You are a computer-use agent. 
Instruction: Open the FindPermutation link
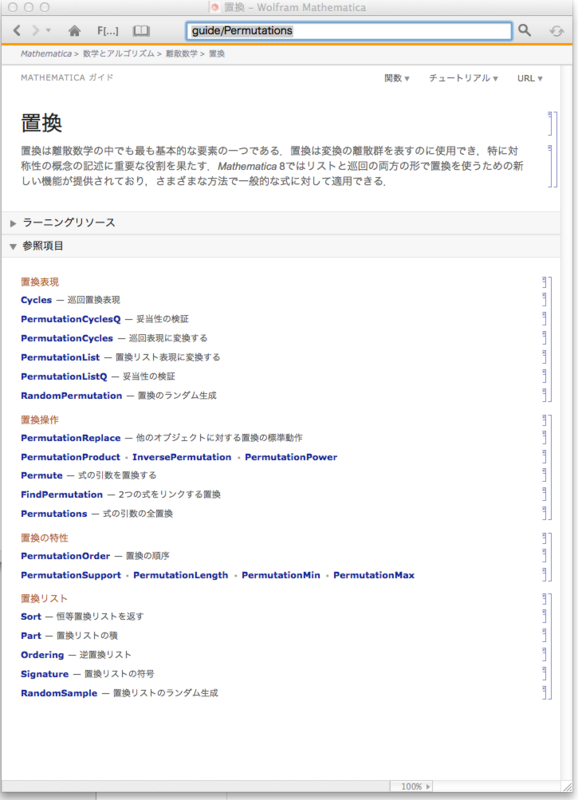62,494
